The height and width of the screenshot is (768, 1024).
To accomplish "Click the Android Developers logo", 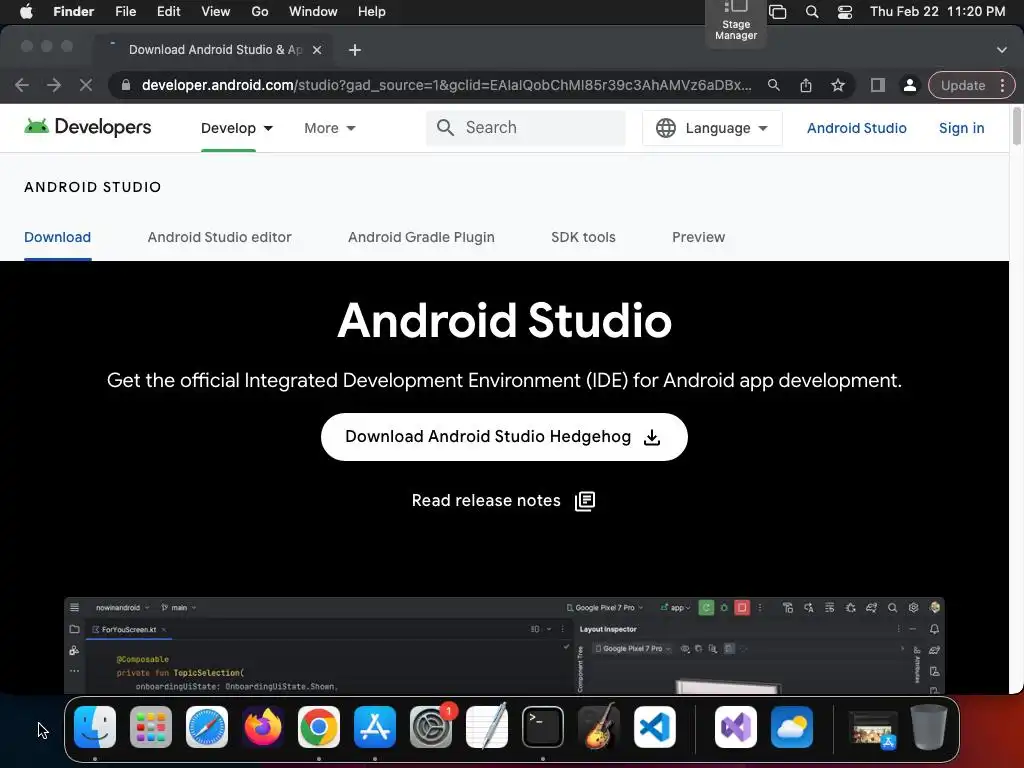I will tap(88, 127).
